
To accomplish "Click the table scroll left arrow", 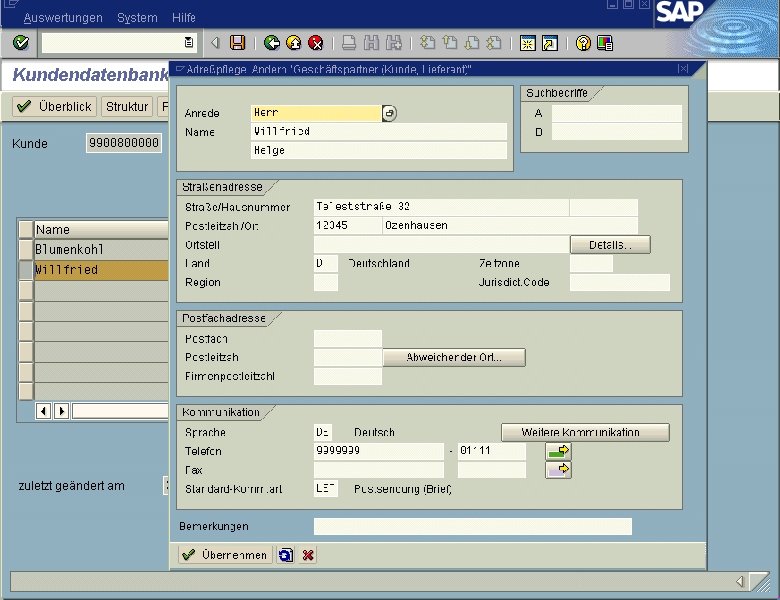I will tap(43, 411).
